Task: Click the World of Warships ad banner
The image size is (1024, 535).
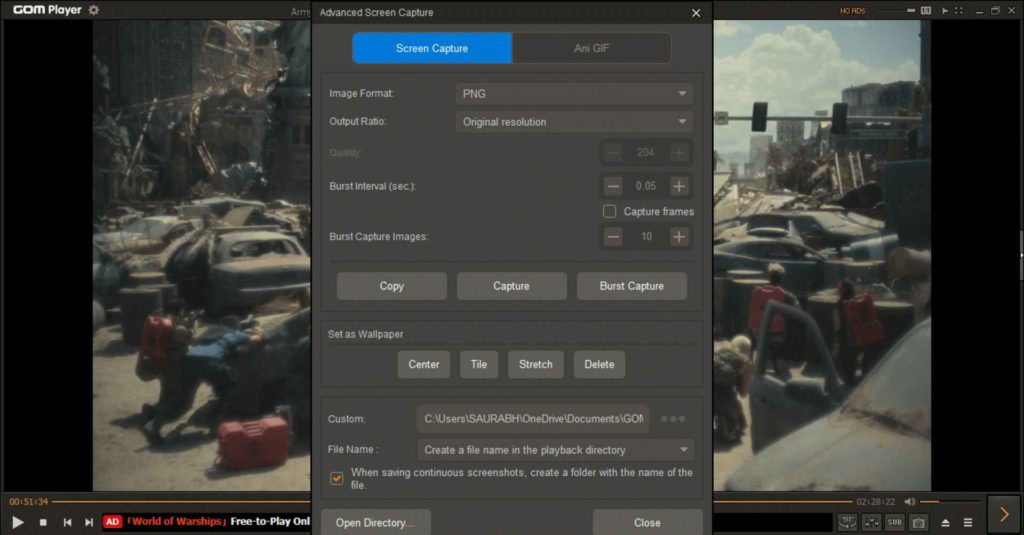Action: (x=207, y=521)
